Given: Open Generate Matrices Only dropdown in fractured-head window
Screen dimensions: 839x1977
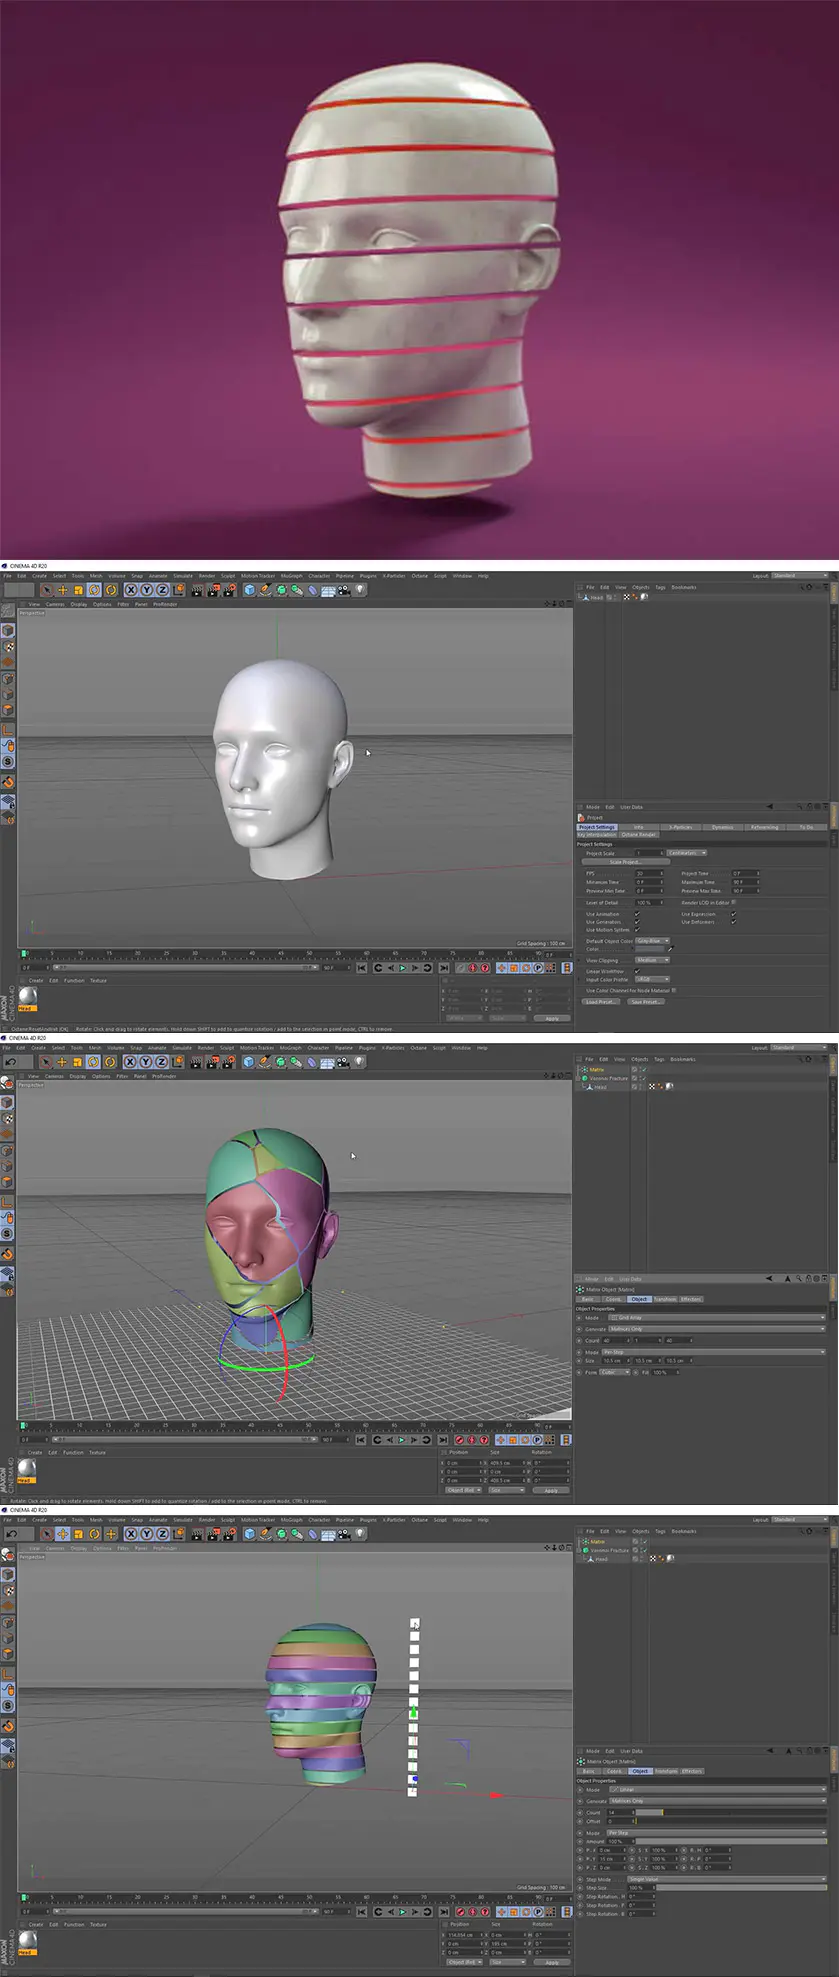Looking at the screenshot, I should 717,1329.
